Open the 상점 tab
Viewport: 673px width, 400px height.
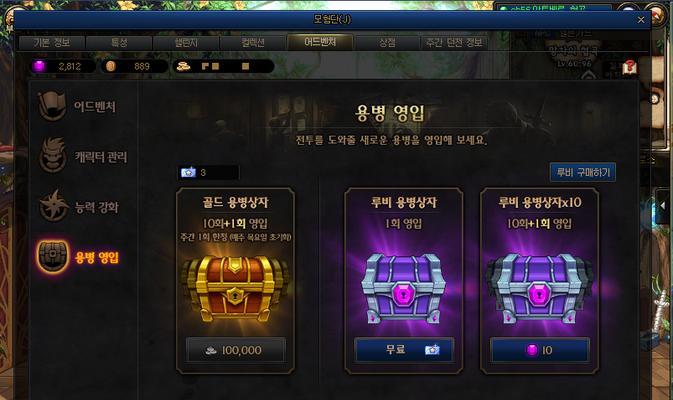(x=387, y=42)
